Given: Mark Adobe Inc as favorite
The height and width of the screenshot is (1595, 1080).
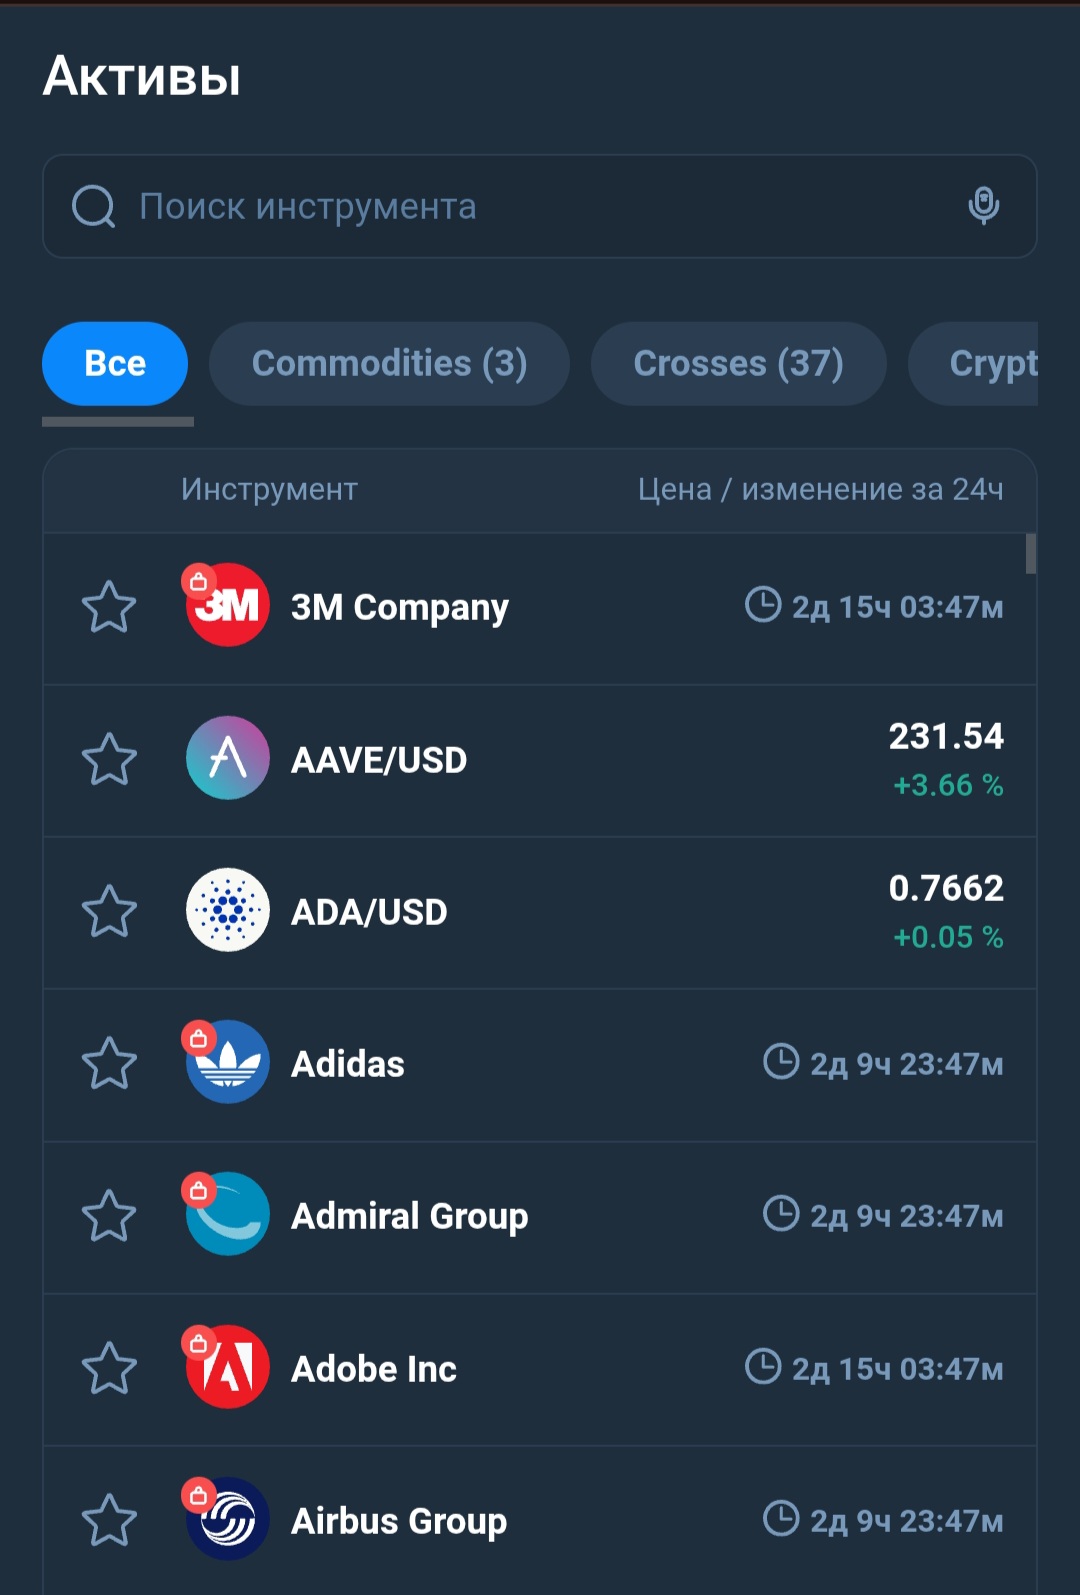Looking at the screenshot, I should (x=109, y=1368).
